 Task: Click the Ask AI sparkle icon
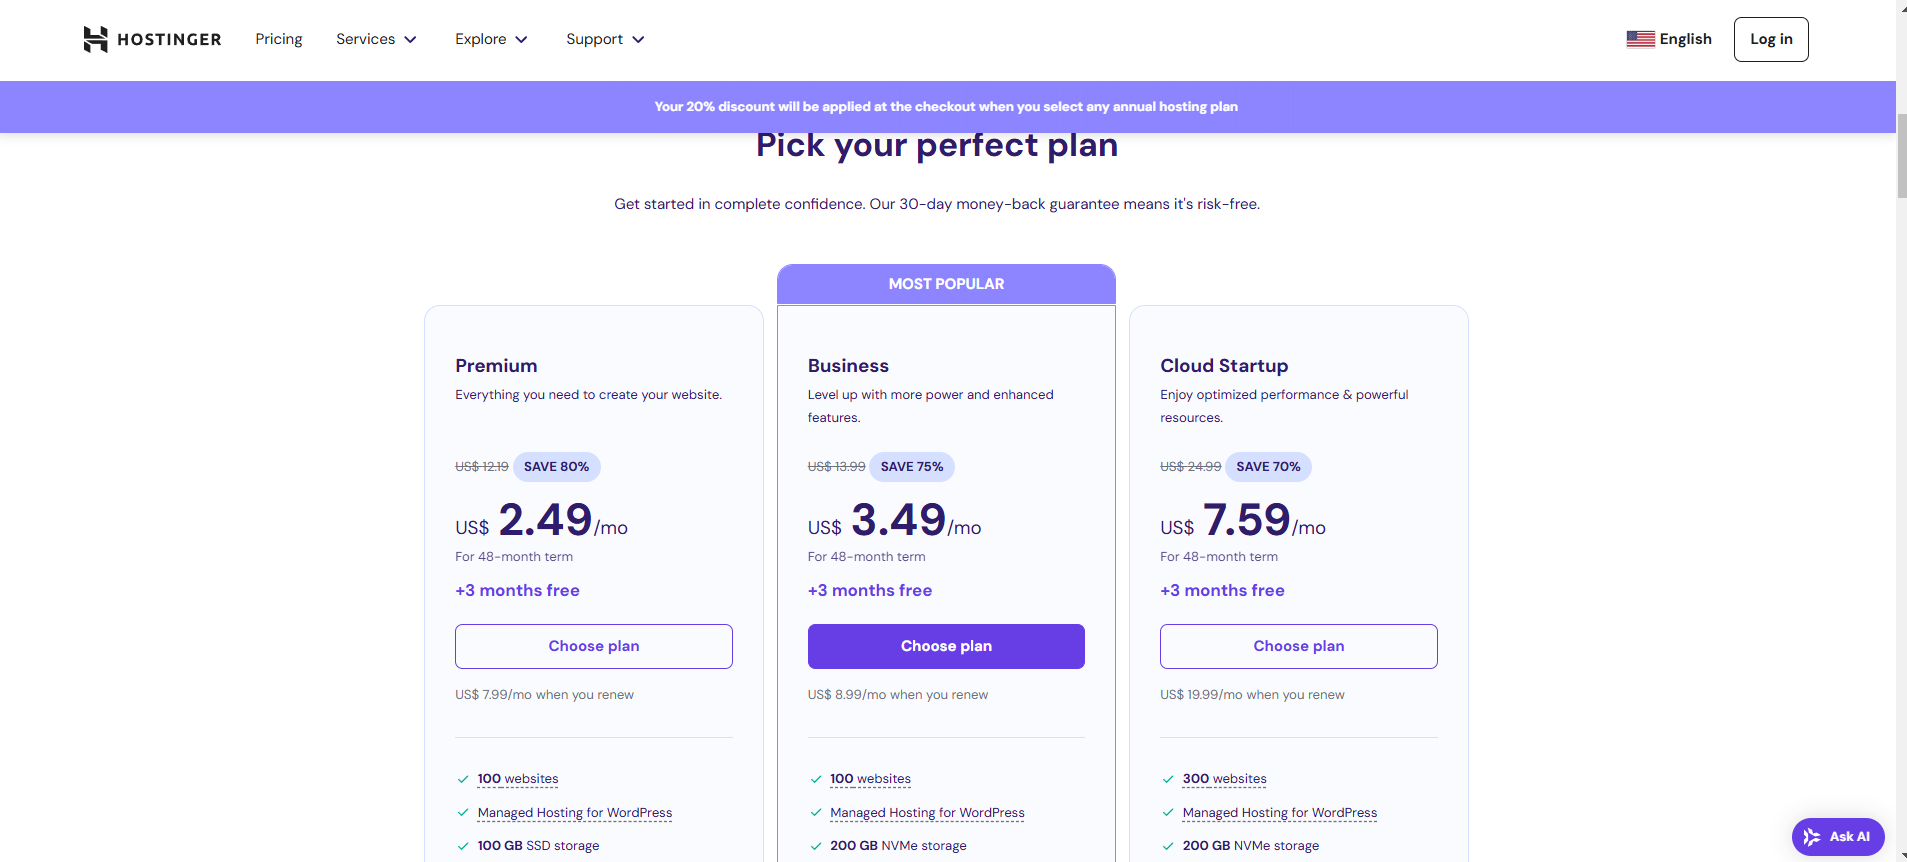click(1812, 837)
